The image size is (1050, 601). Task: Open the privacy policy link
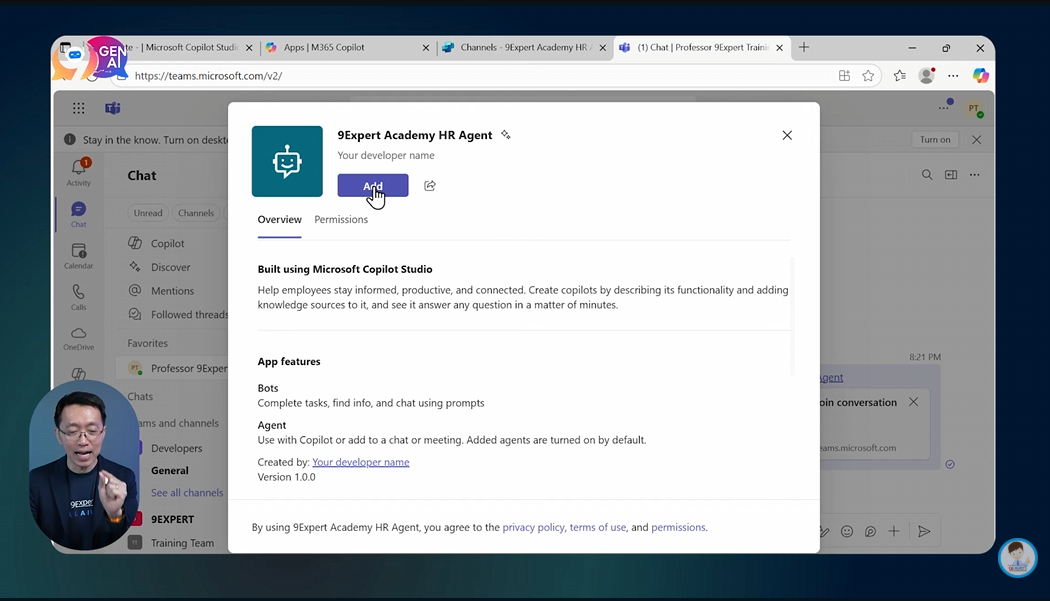533,527
